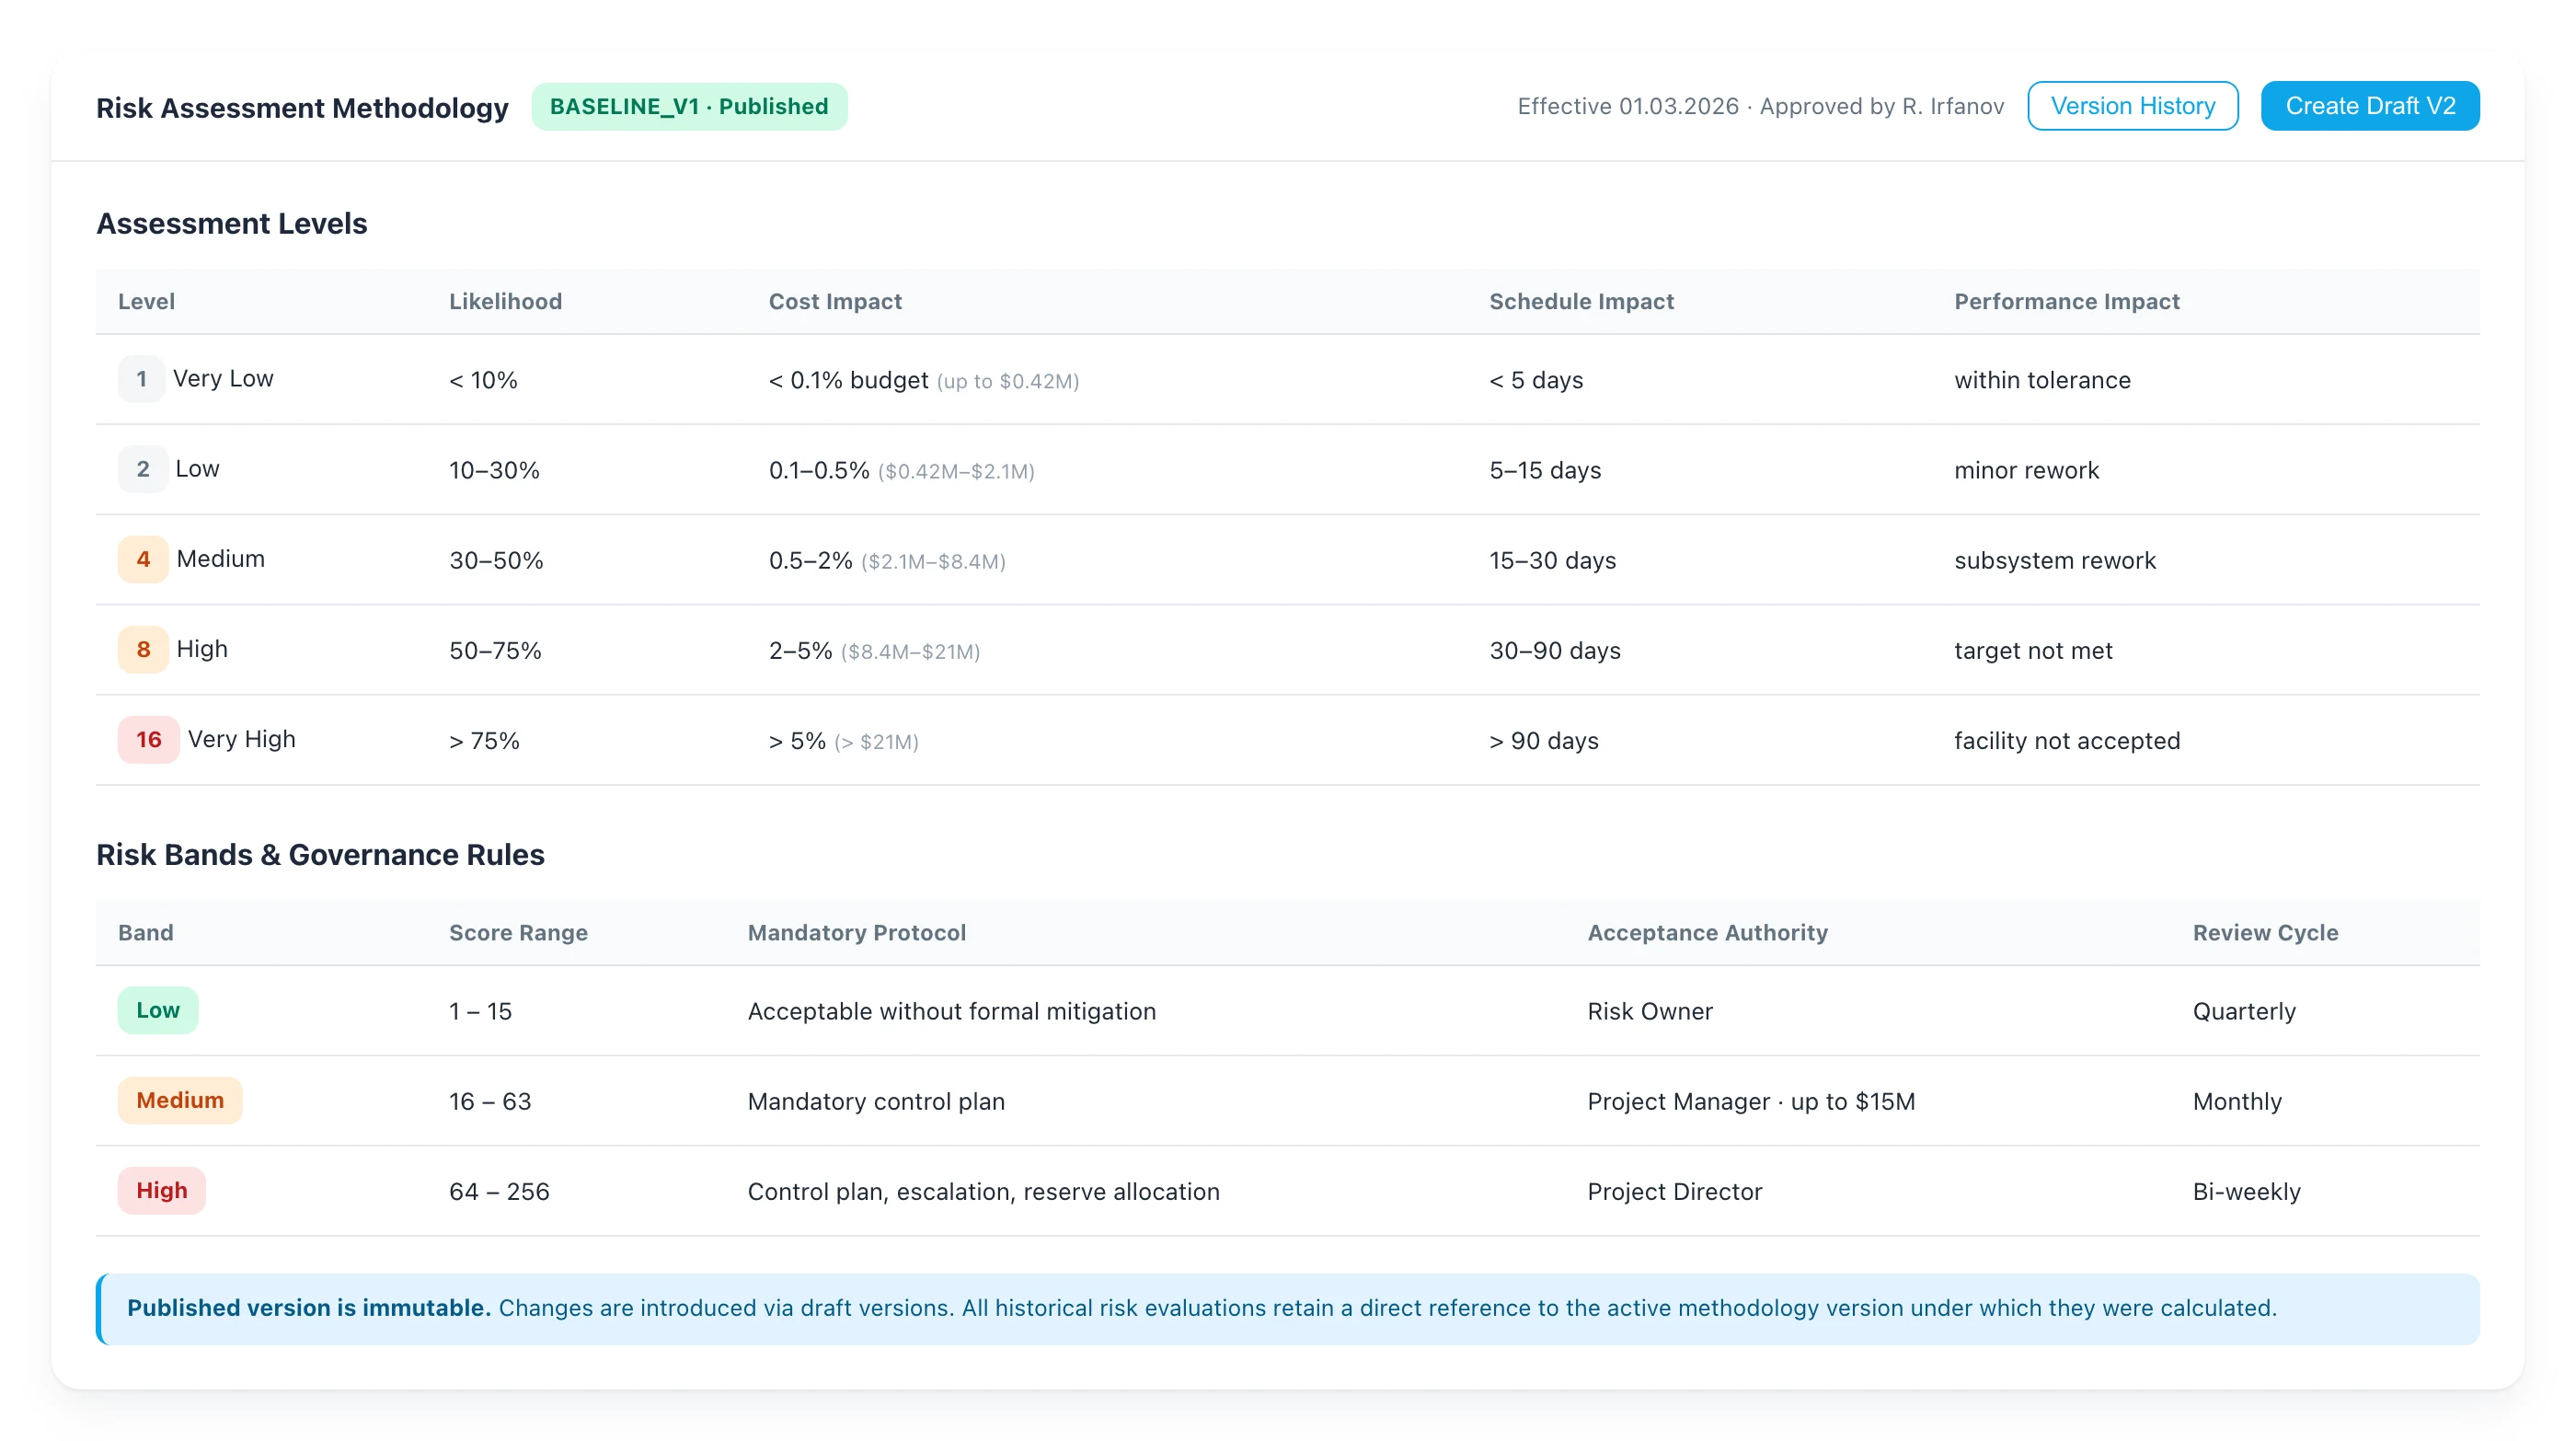The width and height of the screenshot is (2576, 1441).
Task: Click the level 2 Low score badge
Action: (143, 469)
